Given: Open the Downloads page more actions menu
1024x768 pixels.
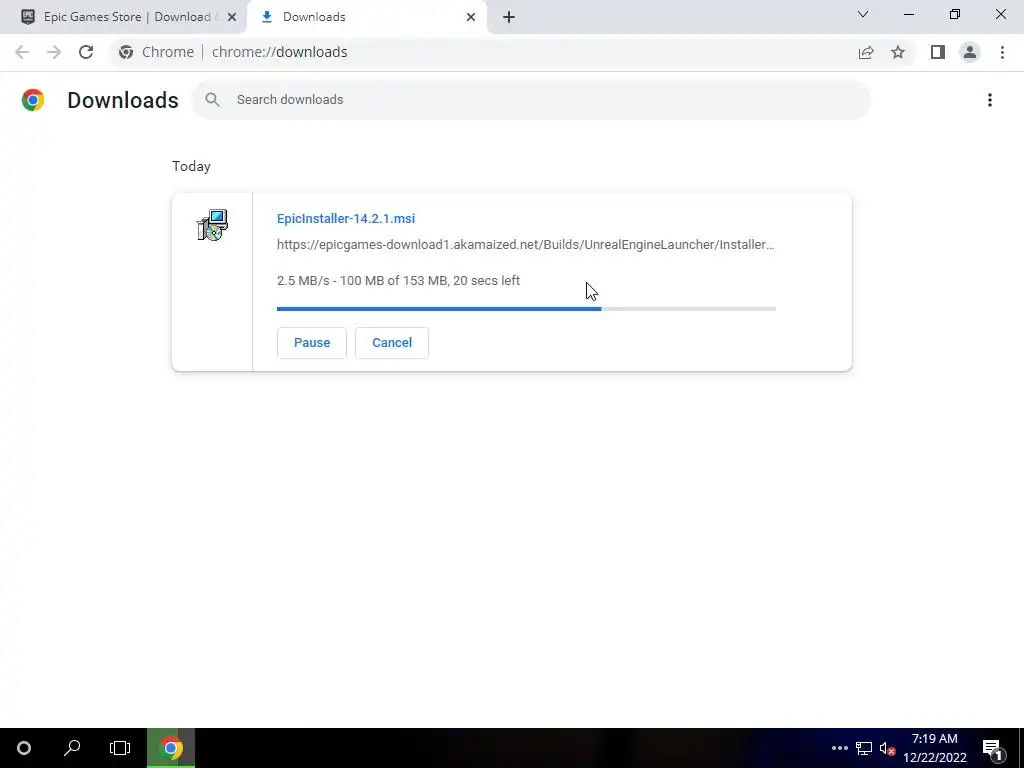Looking at the screenshot, I should pyautogui.click(x=990, y=100).
